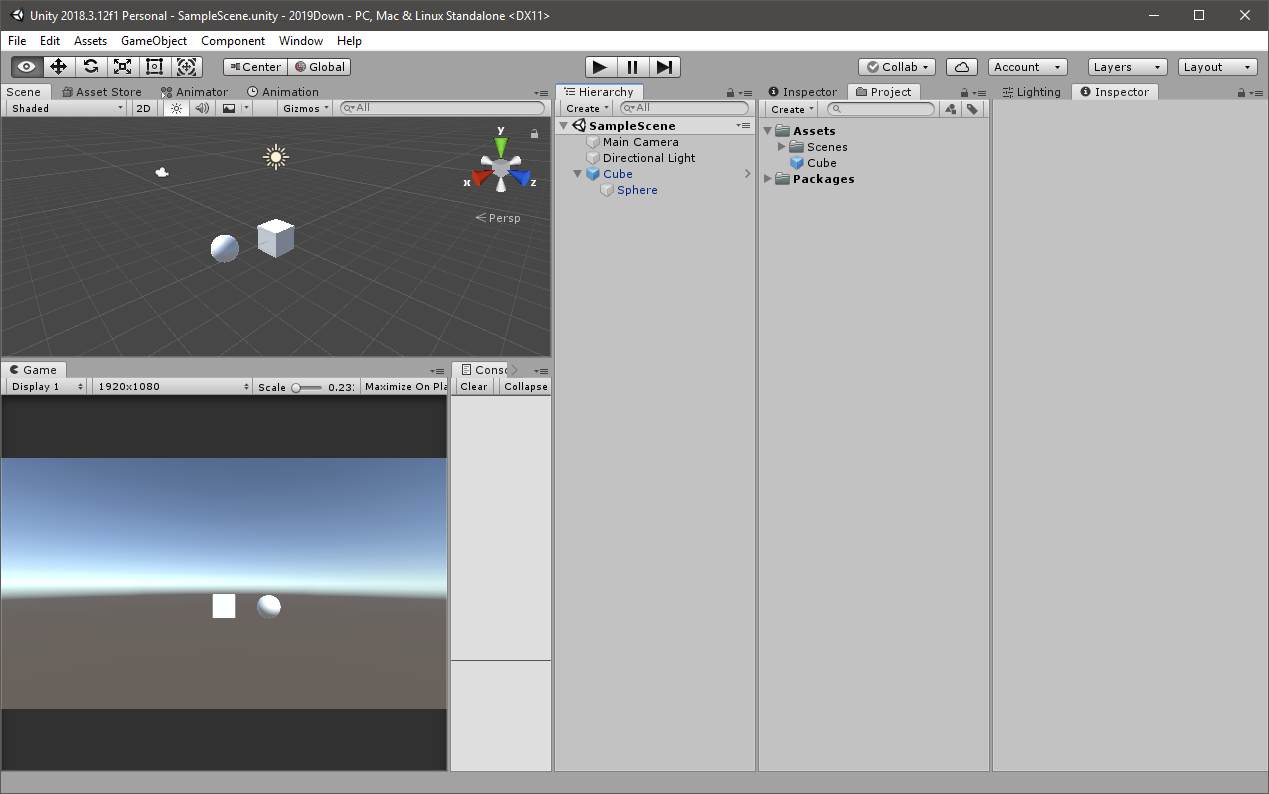The width and height of the screenshot is (1269, 794).
Task: Select the Scale tool
Action: tap(122, 66)
